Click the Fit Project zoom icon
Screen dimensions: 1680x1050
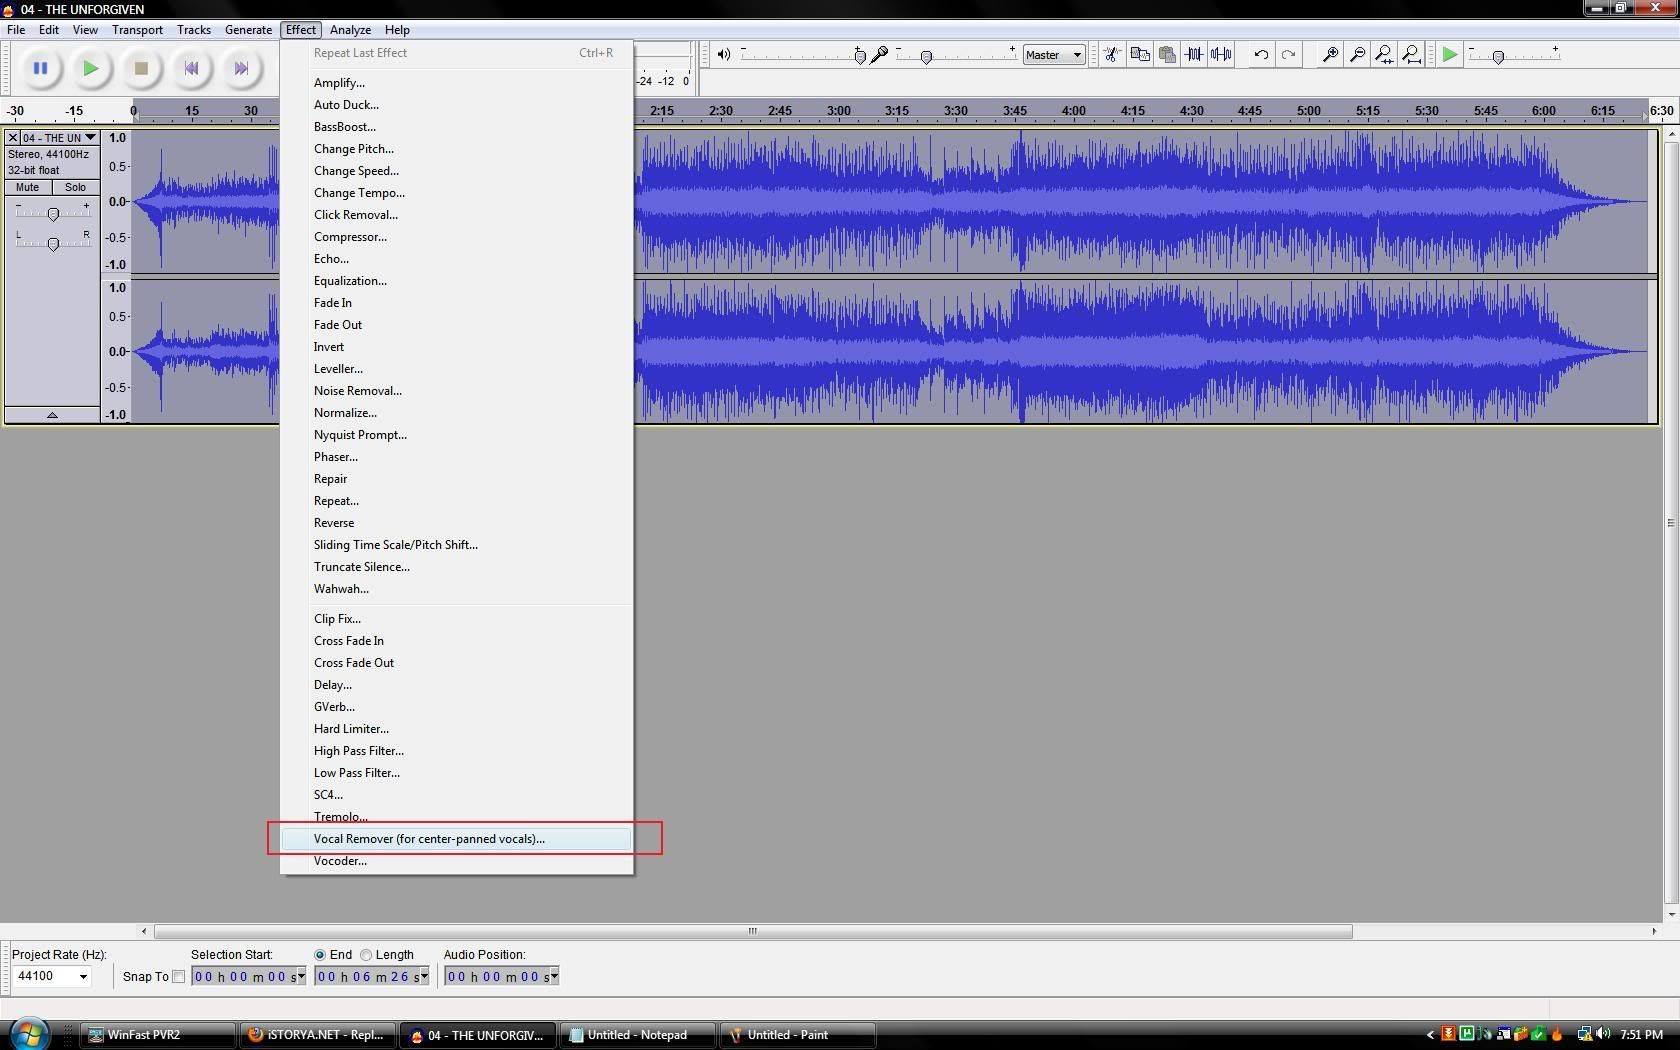point(1411,55)
